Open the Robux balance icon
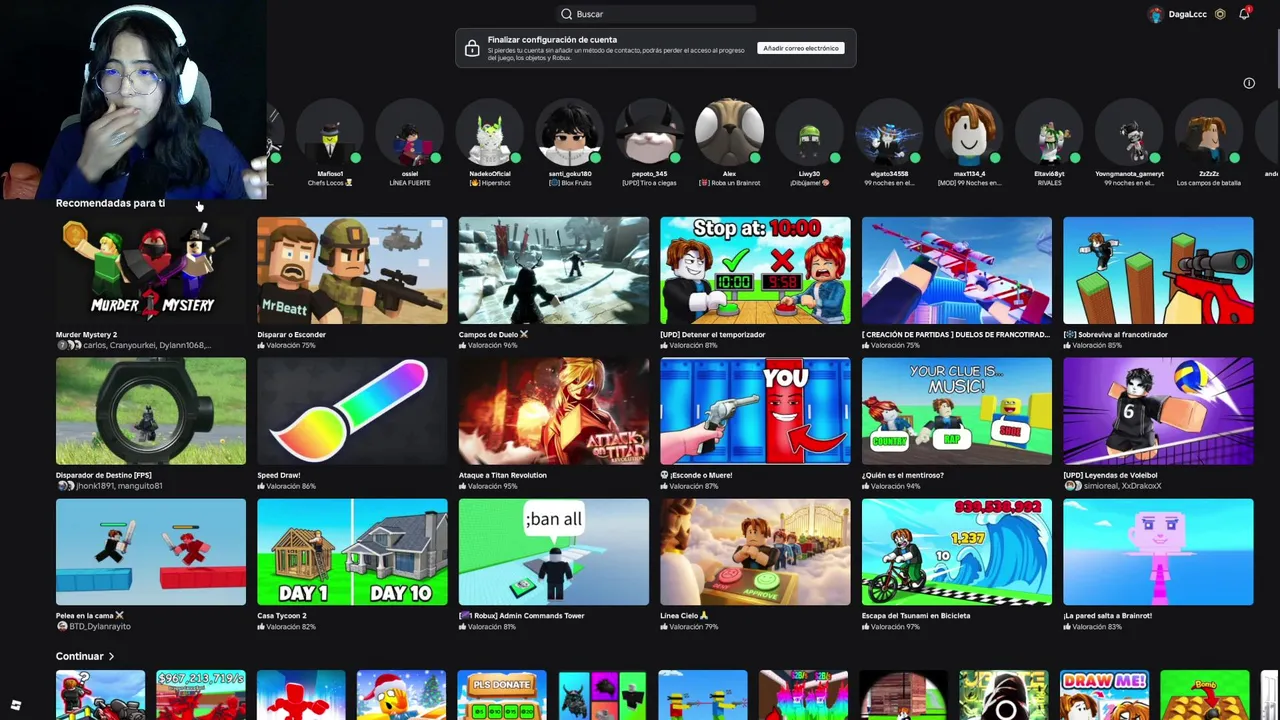 coord(1220,14)
